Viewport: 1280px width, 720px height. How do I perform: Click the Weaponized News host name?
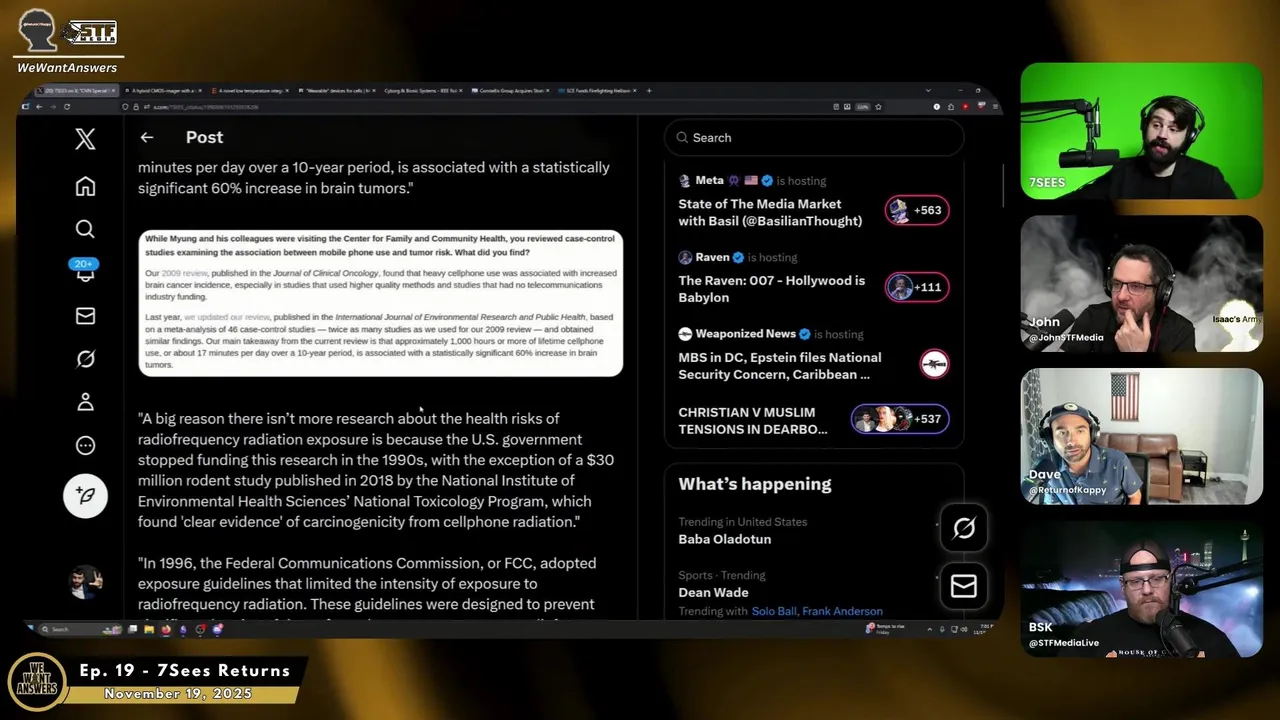745,334
